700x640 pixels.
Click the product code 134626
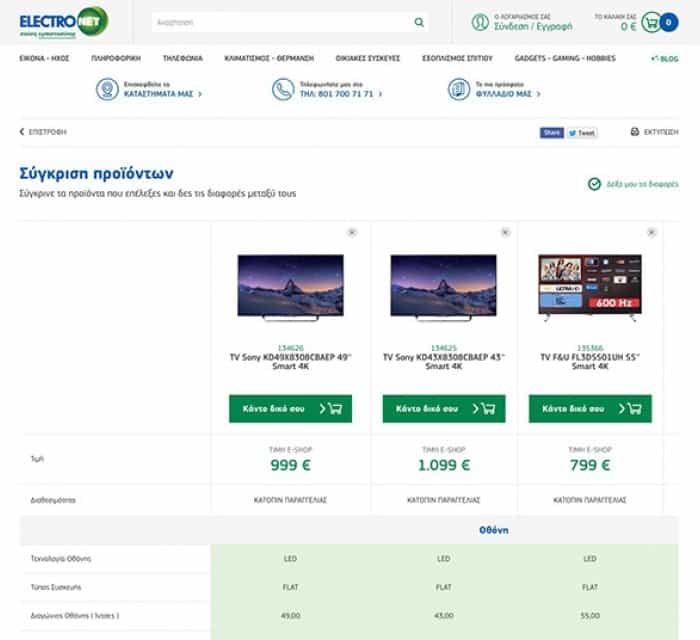[x=291, y=348]
